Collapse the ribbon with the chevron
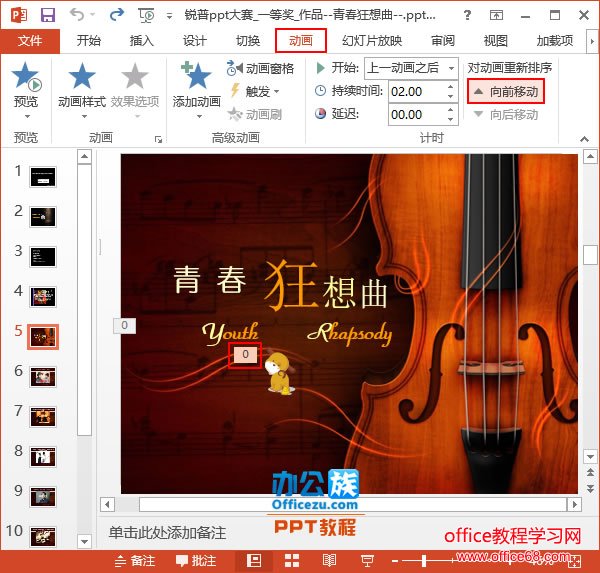 point(584,139)
